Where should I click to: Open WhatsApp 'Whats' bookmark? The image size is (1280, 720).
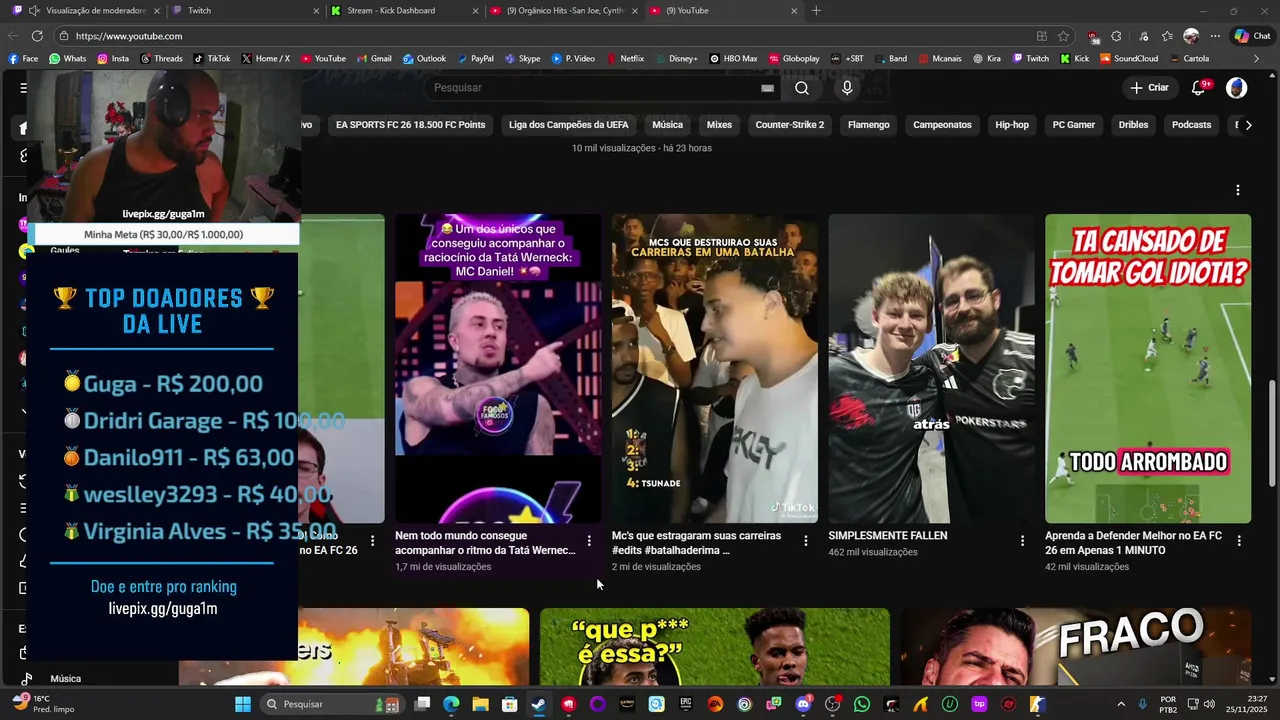[x=67, y=59]
